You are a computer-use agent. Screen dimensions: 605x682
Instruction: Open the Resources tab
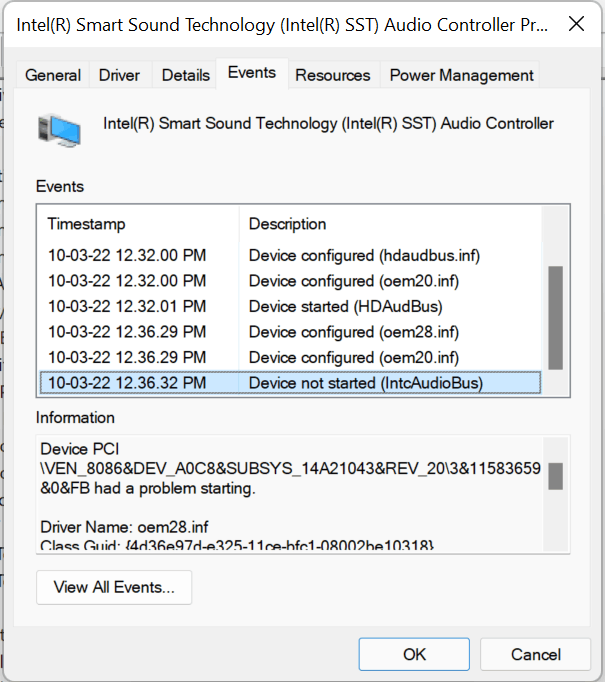click(333, 75)
